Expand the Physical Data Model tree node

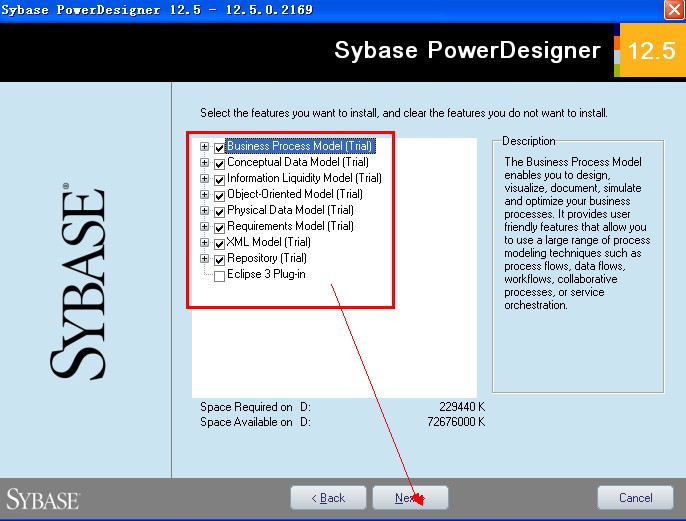click(x=204, y=210)
